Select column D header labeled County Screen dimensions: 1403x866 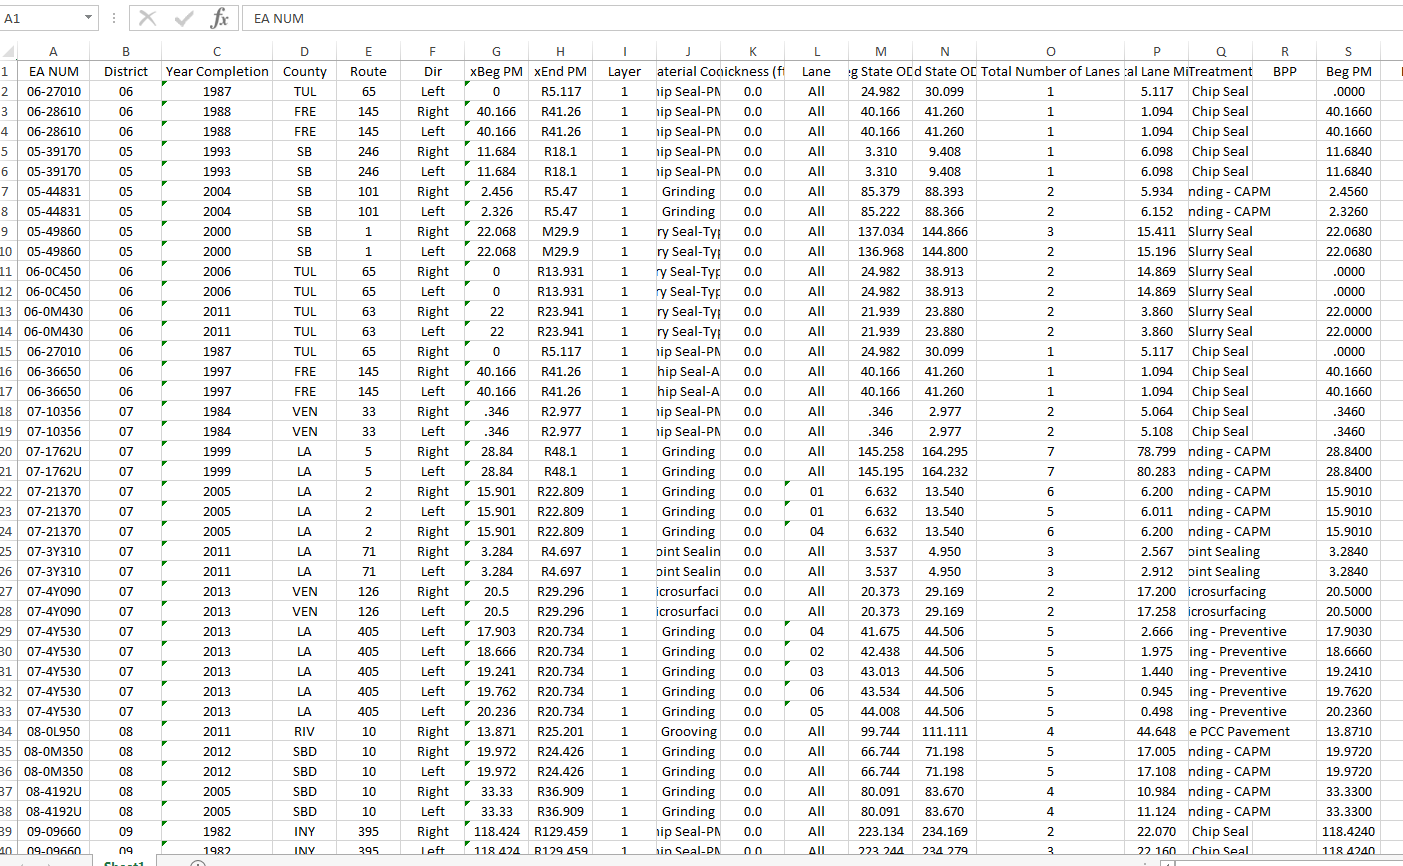[304, 50]
